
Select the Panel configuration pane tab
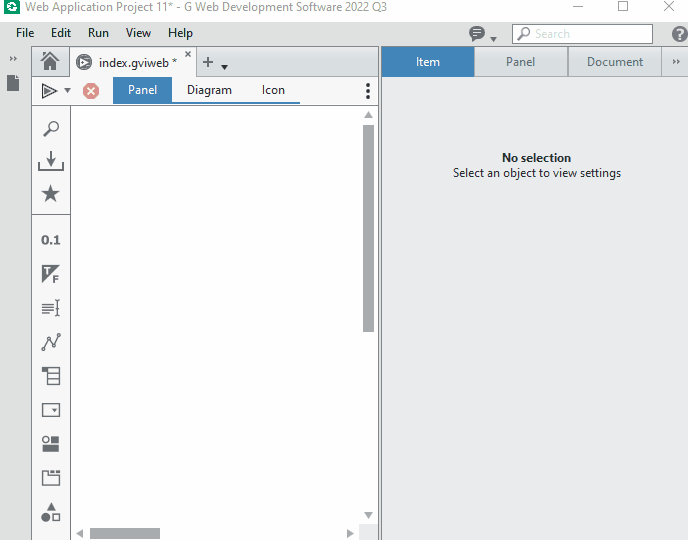(520, 62)
